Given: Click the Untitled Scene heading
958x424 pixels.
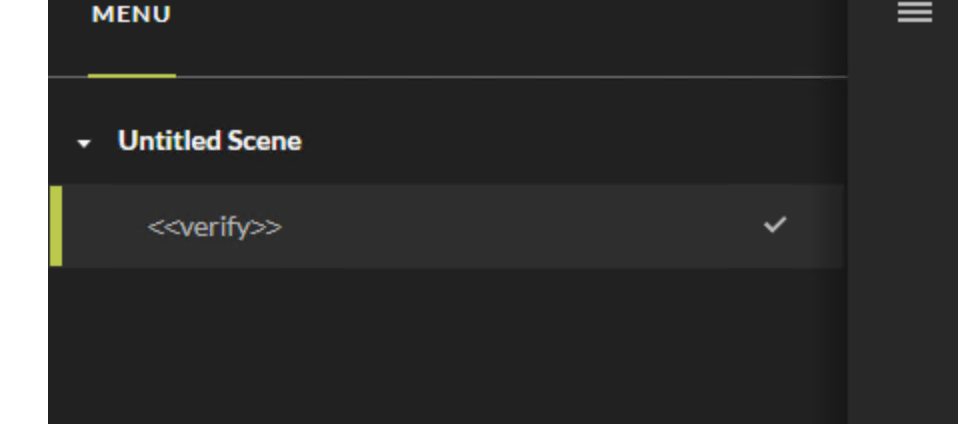Looking at the screenshot, I should click(x=209, y=141).
